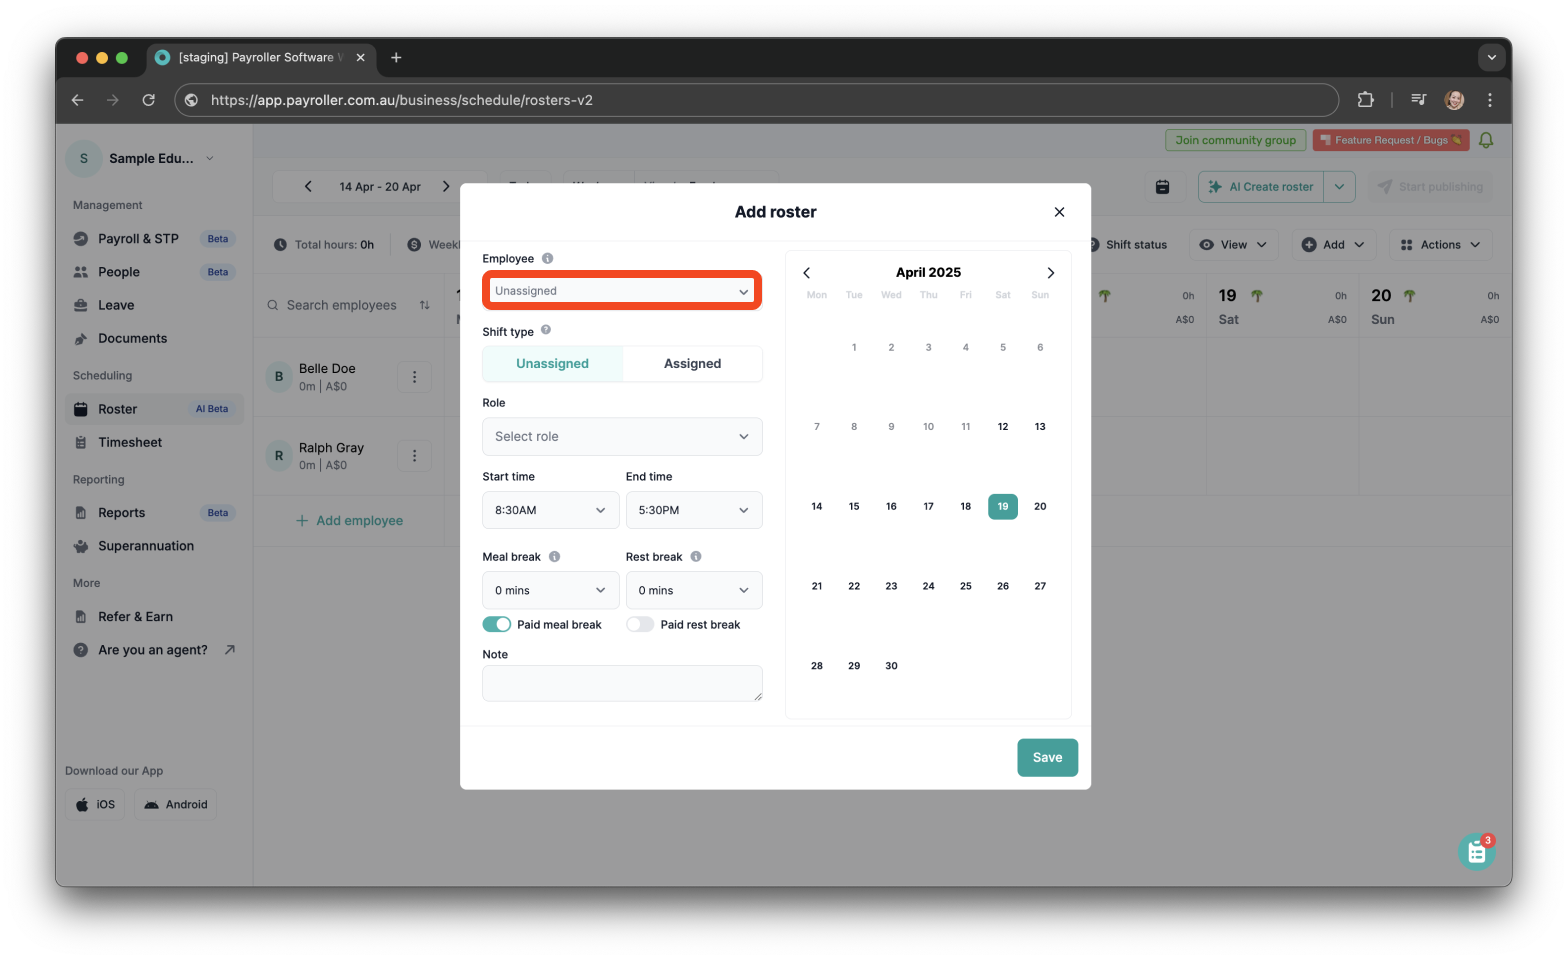Screen dimensions: 1568x960
Task: Expand the Sample Edu business switcher
Action: pyautogui.click(x=142, y=158)
